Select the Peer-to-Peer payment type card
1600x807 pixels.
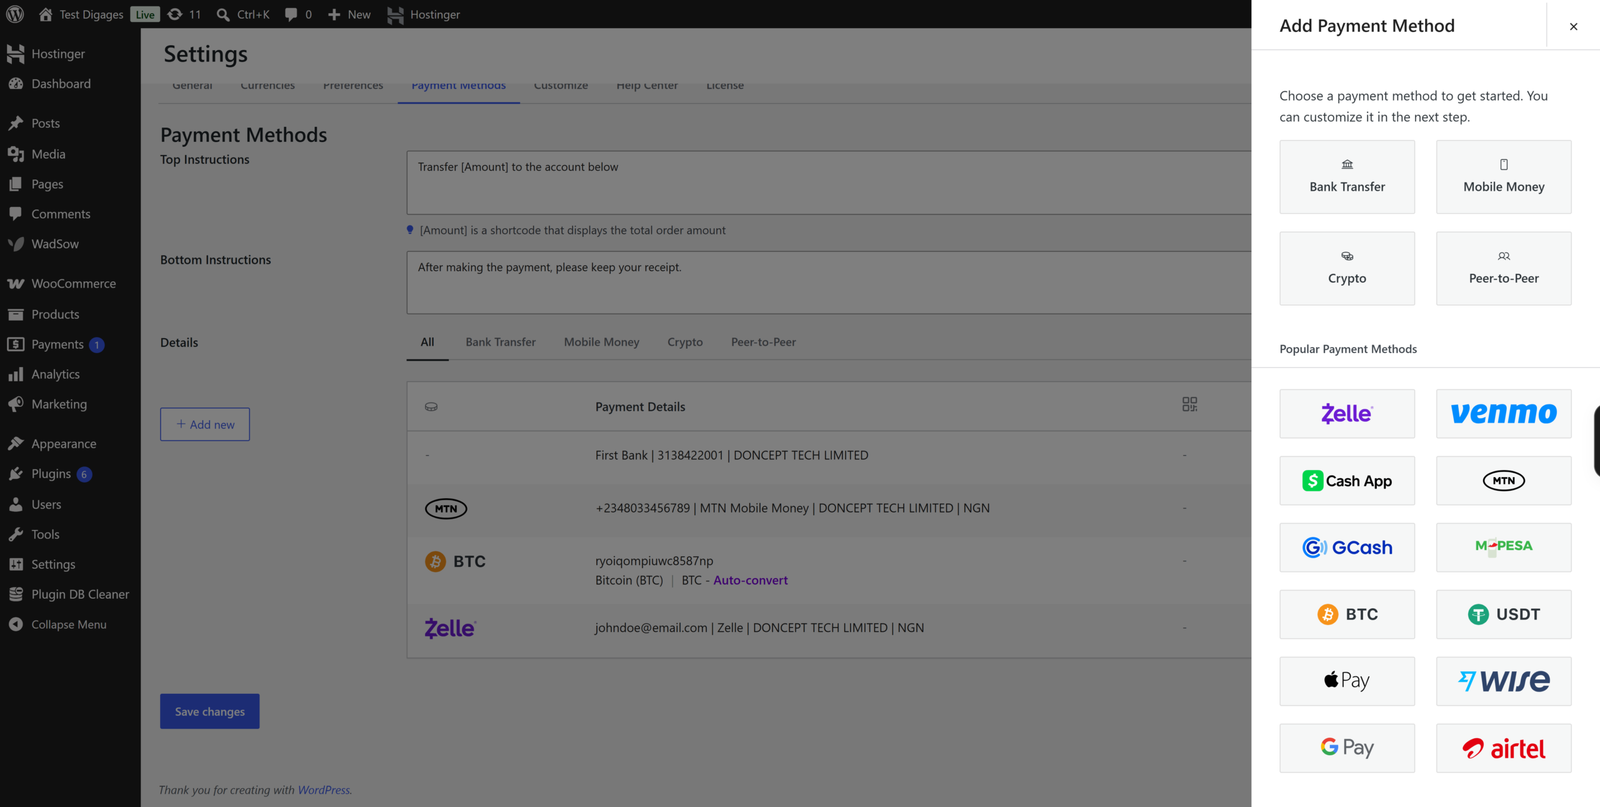1504,268
